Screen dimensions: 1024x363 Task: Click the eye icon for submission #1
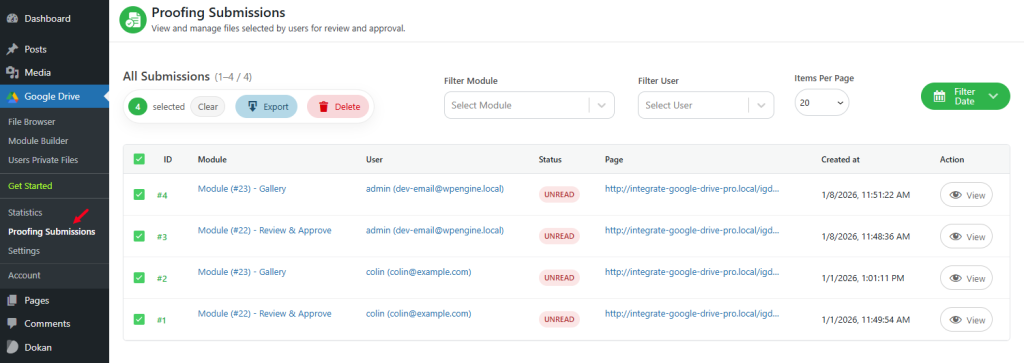coord(956,320)
